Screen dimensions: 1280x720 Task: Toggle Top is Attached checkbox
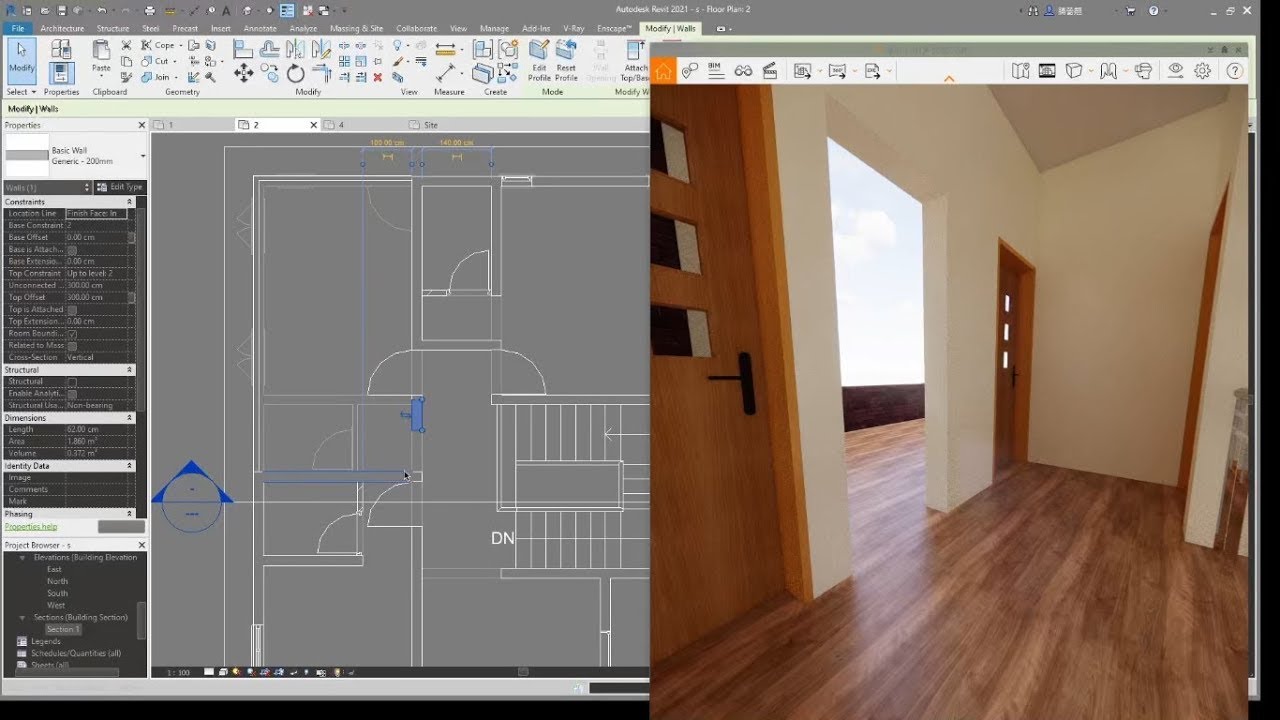[72, 310]
